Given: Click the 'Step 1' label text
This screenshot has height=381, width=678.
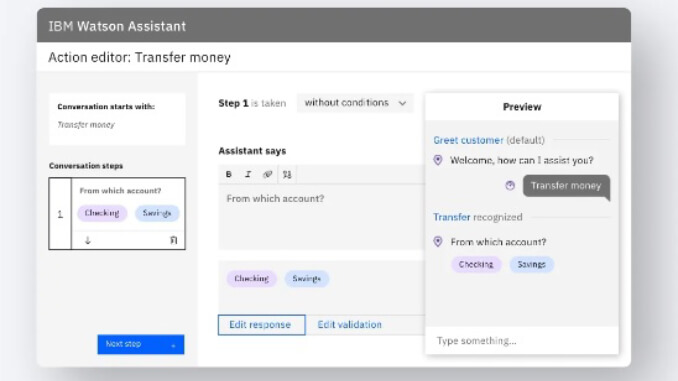Looking at the screenshot, I should coord(233,103).
